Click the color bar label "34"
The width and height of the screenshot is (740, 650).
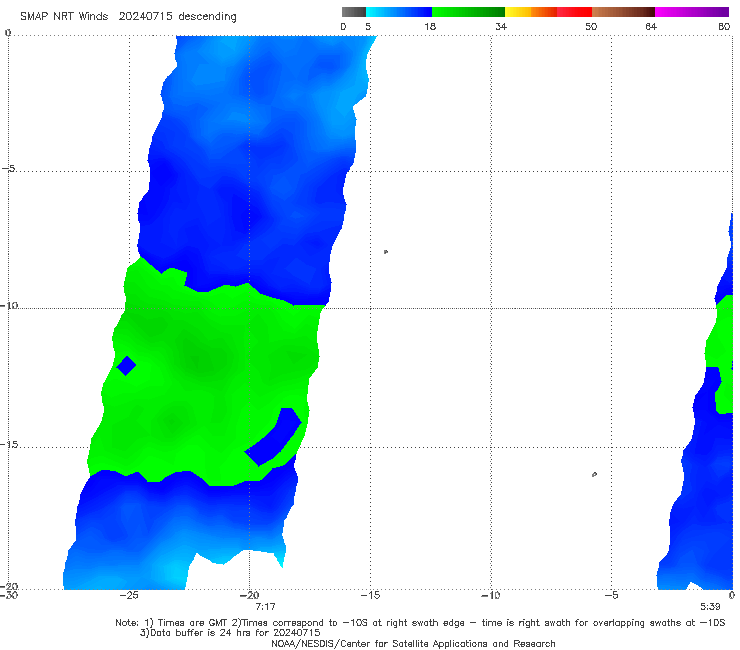click(x=501, y=26)
